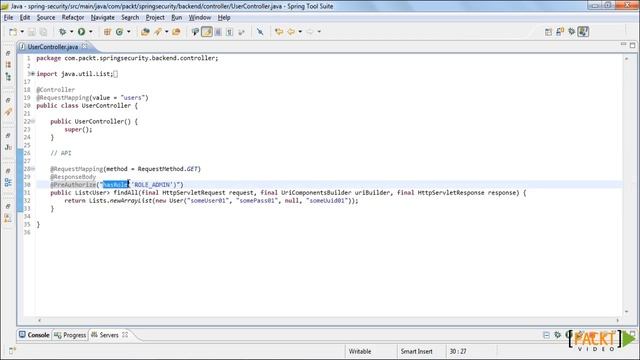Click the Save All toolbar icon

43,32
